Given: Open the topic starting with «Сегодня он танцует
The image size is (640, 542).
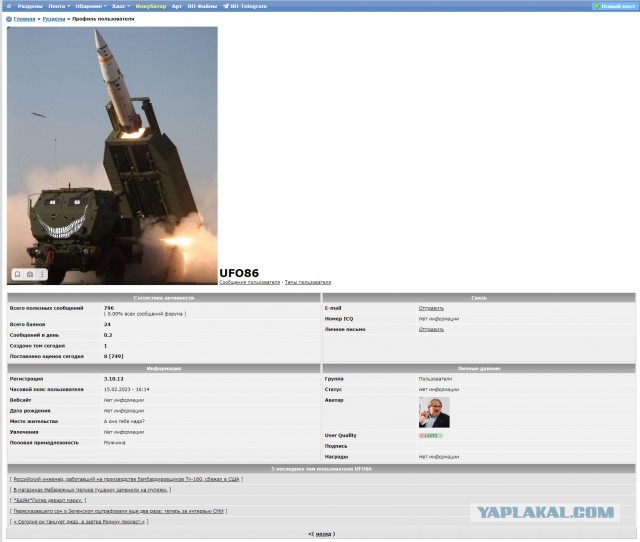Looking at the screenshot, I should tap(79, 522).
